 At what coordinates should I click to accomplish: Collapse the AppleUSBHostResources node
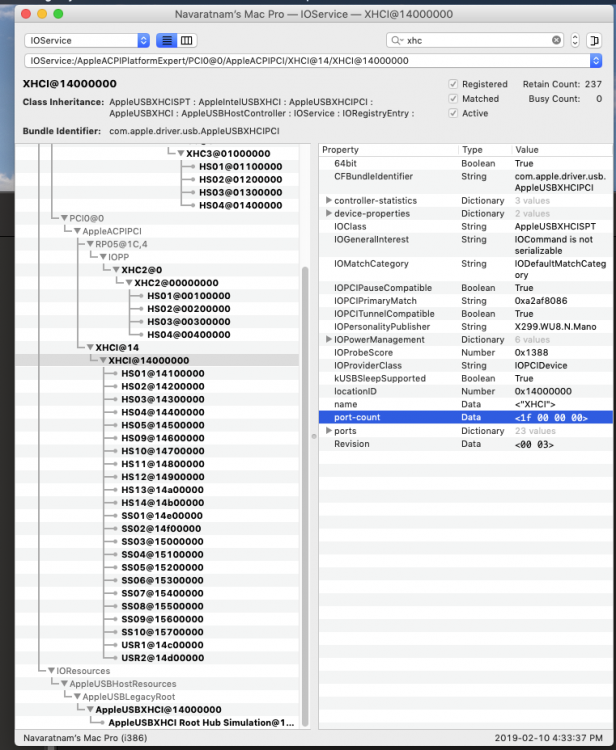coord(64,684)
